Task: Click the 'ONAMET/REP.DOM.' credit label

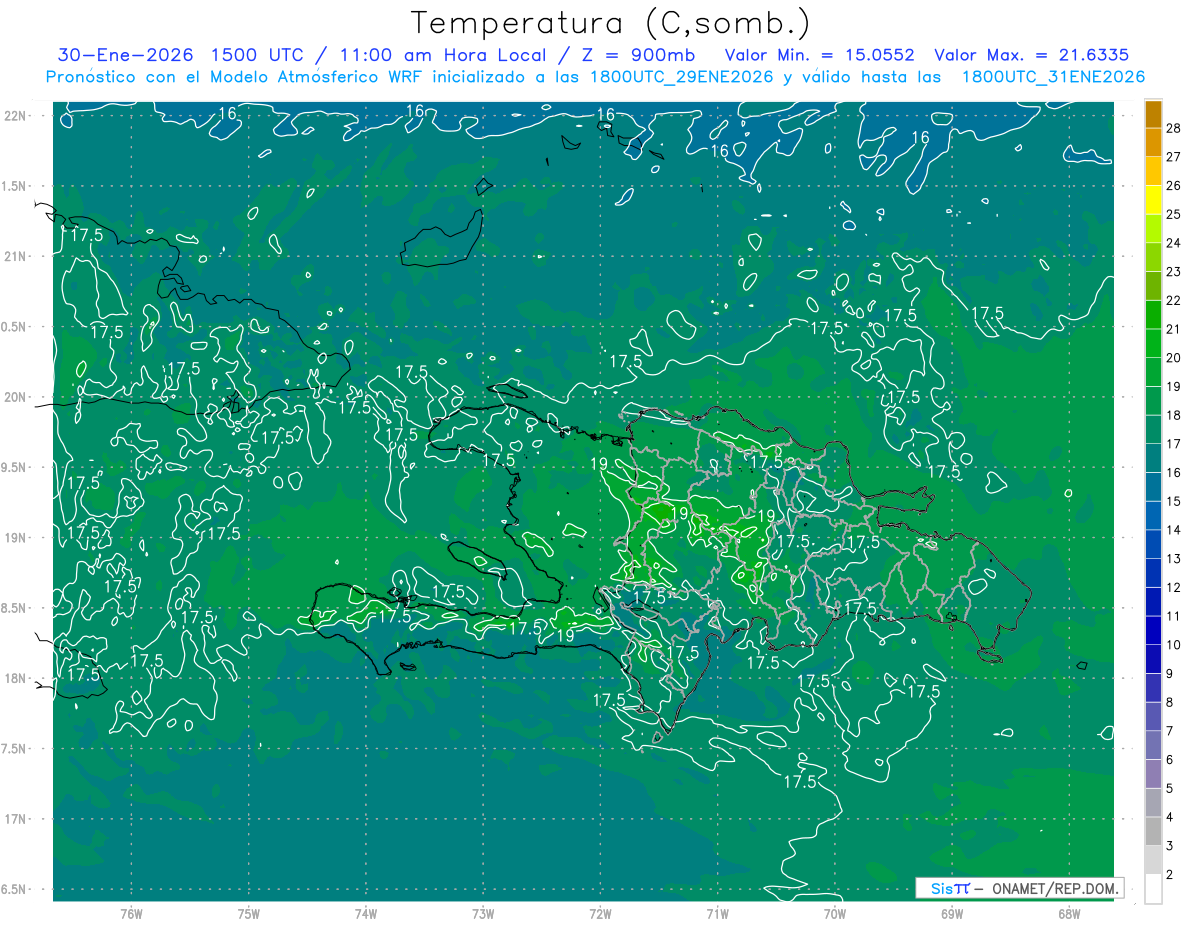Action: pos(1056,888)
